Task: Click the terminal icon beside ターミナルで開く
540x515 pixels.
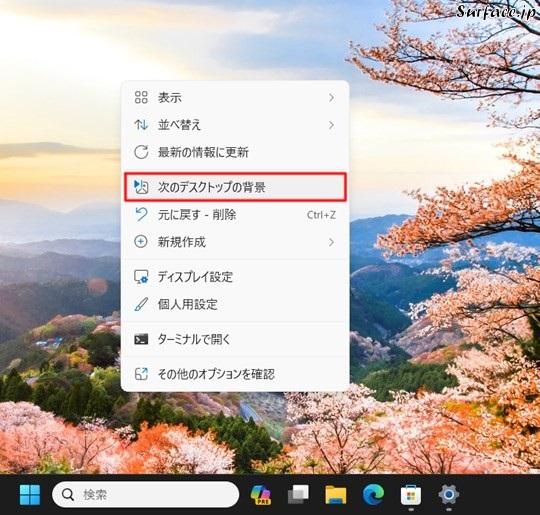Action: (x=141, y=339)
